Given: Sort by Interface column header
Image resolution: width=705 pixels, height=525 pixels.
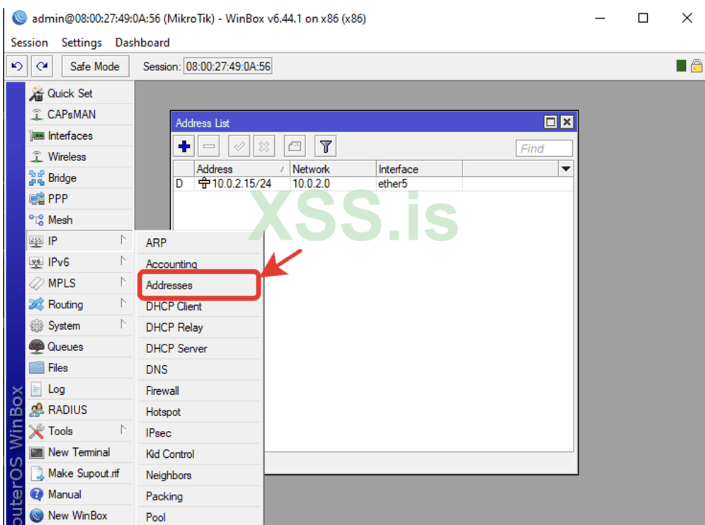Looking at the screenshot, I should pyautogui.click(x=419, y=169).
